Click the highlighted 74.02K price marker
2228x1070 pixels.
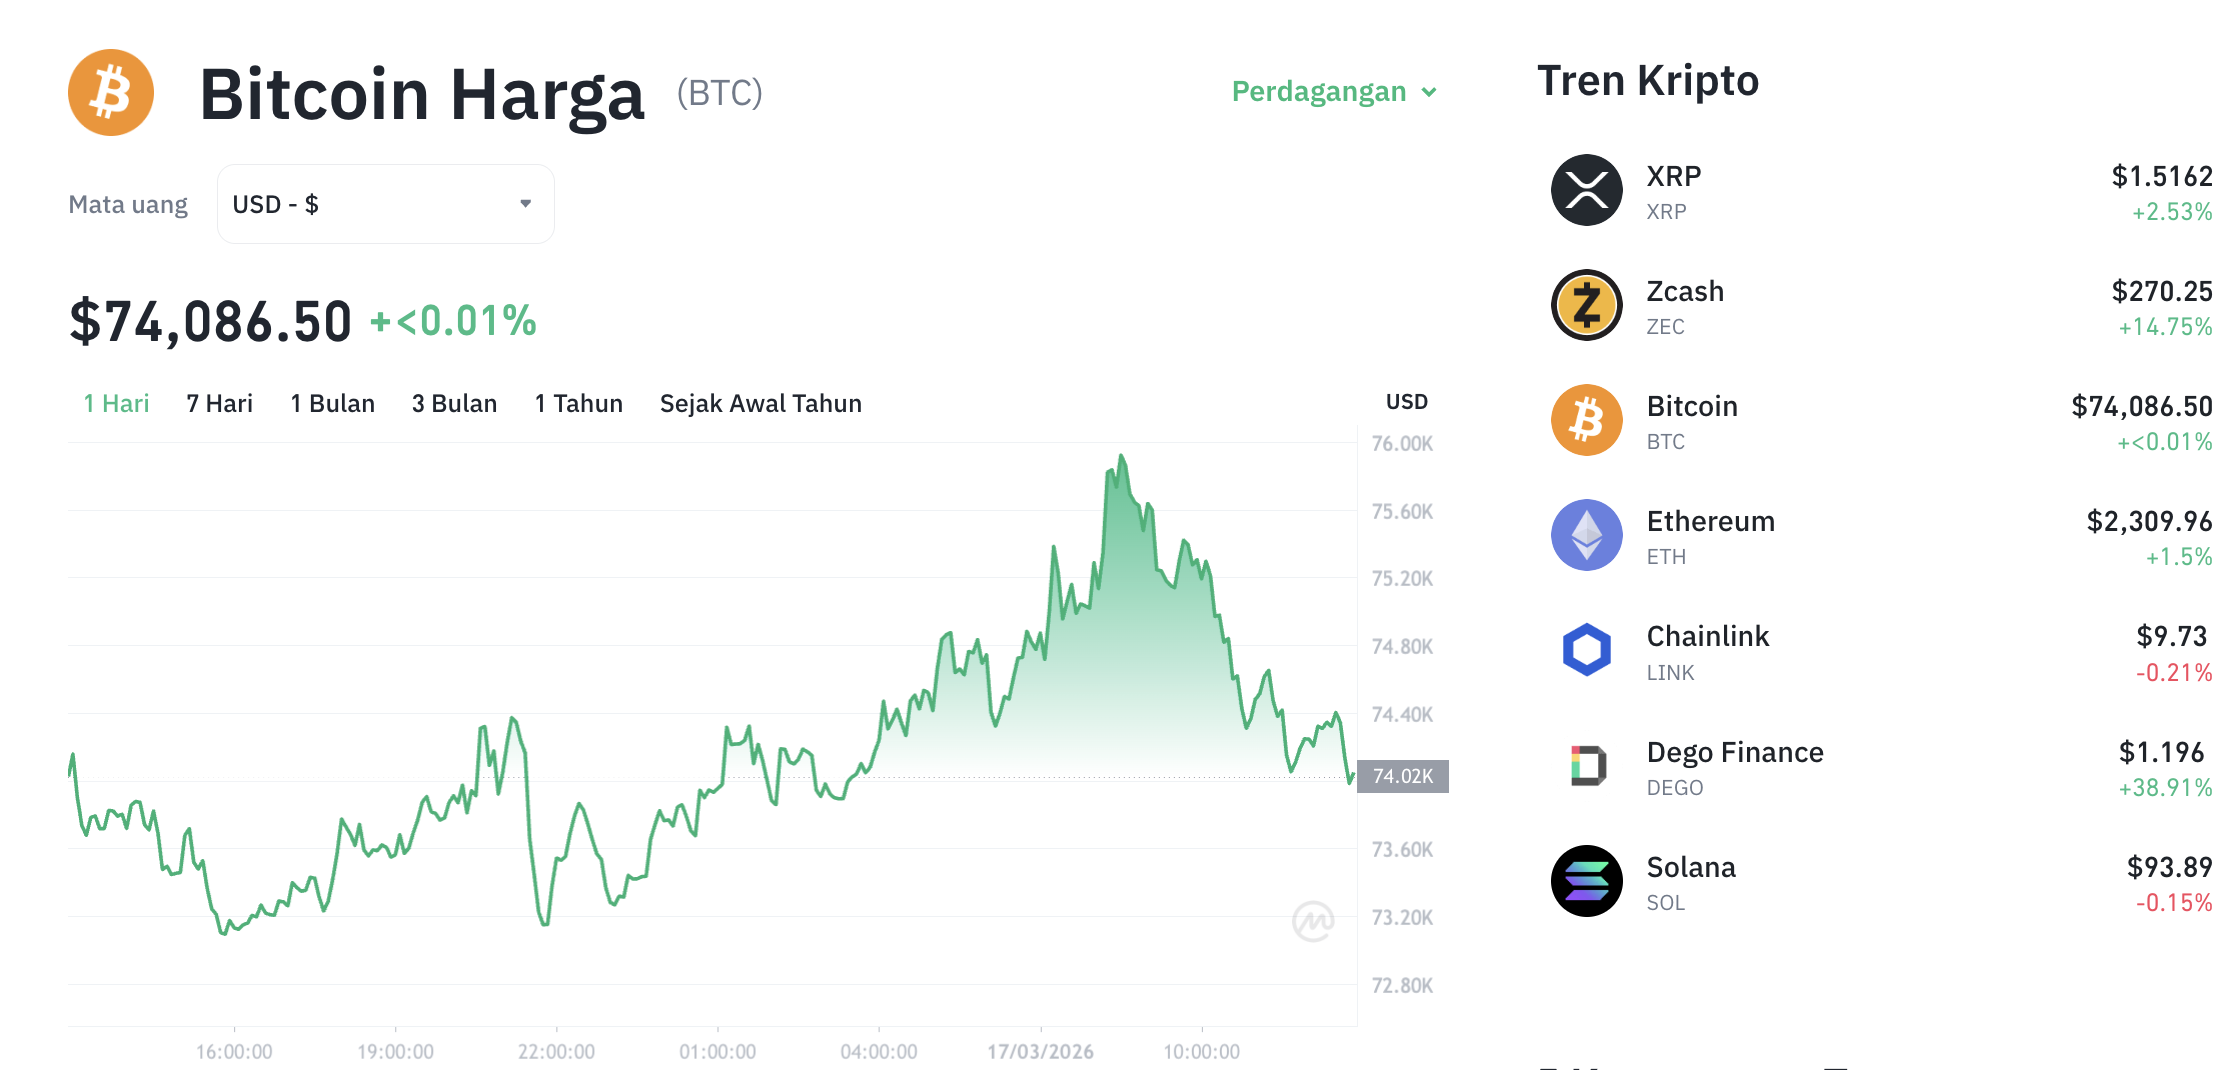1402,775
